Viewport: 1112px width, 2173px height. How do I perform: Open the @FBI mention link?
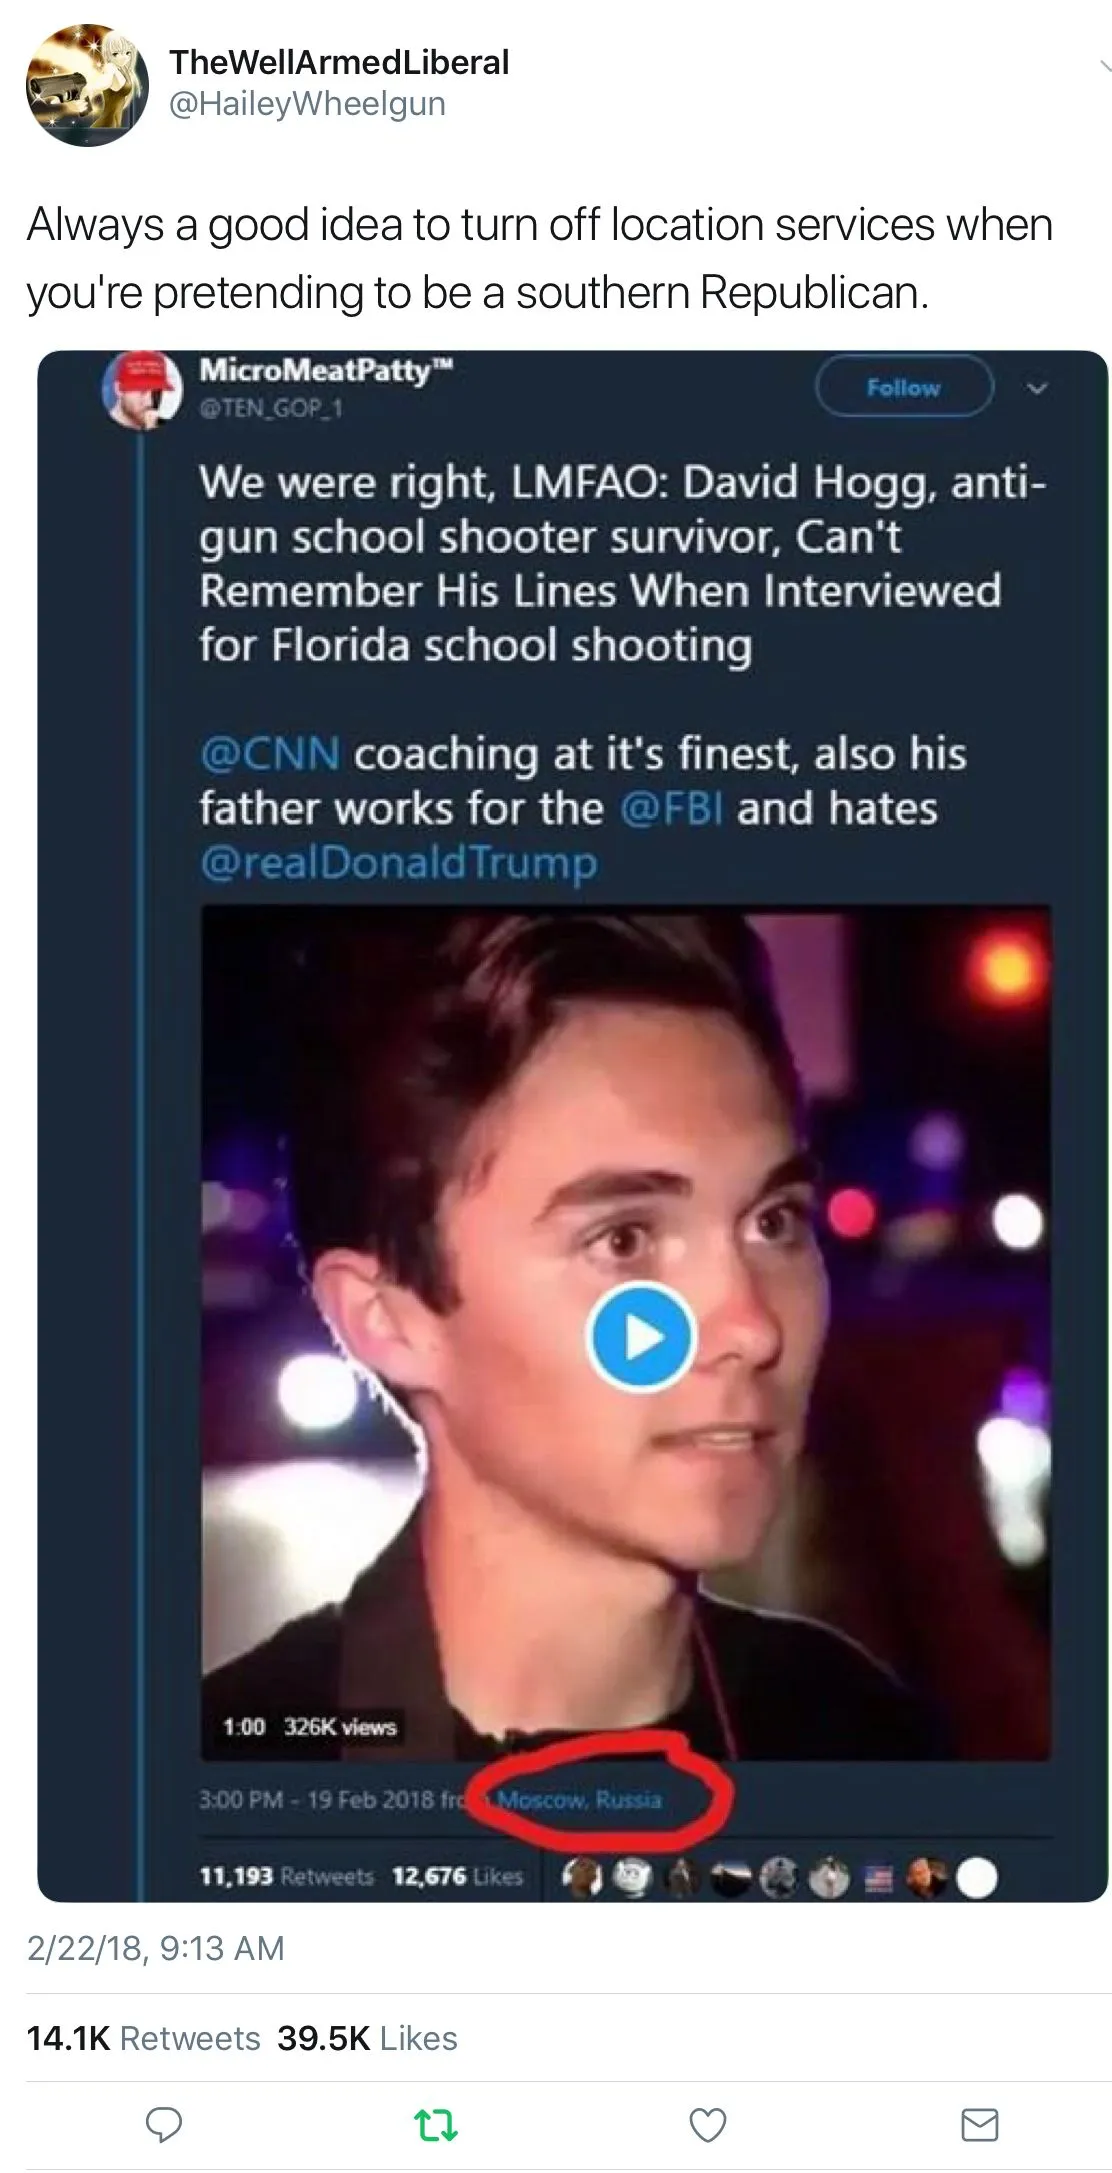671,808
